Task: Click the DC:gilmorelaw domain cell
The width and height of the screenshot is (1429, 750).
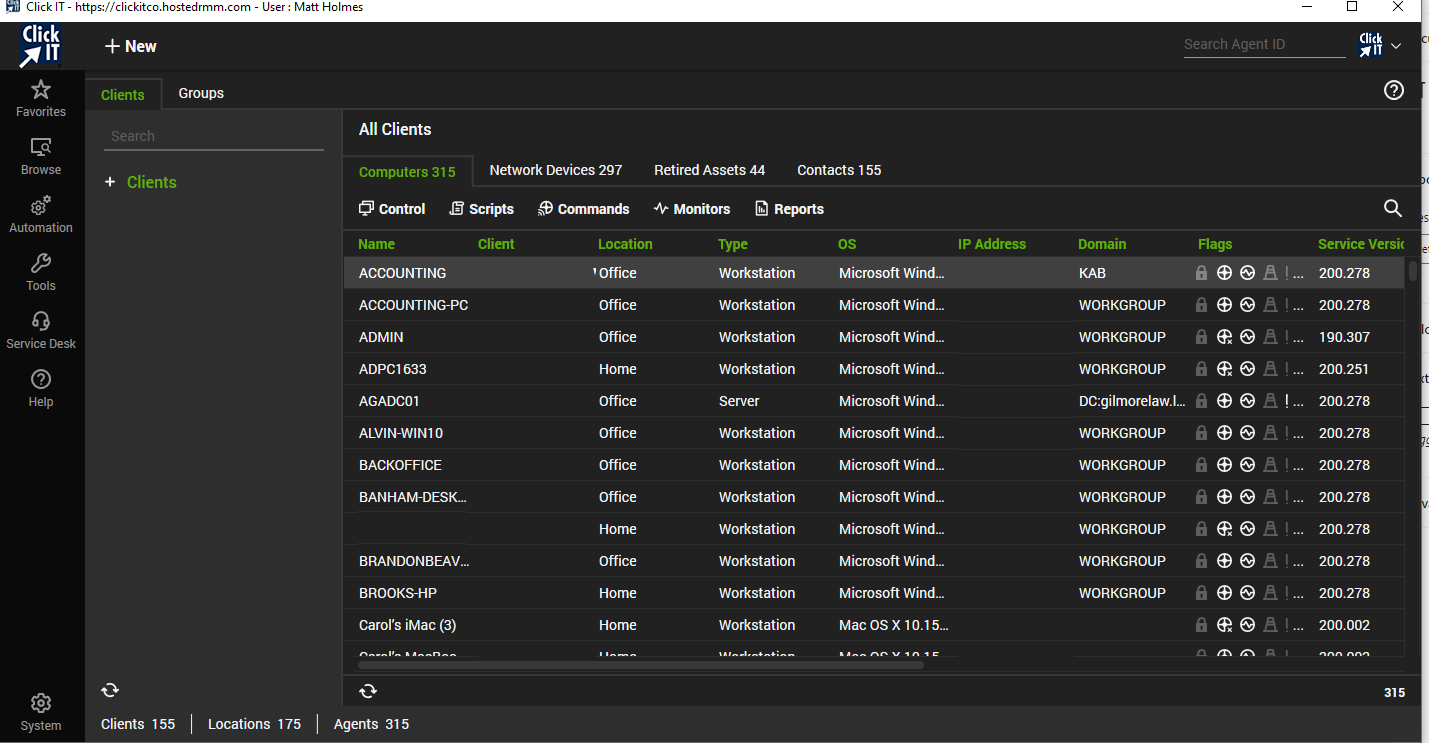Action: 1132,401
